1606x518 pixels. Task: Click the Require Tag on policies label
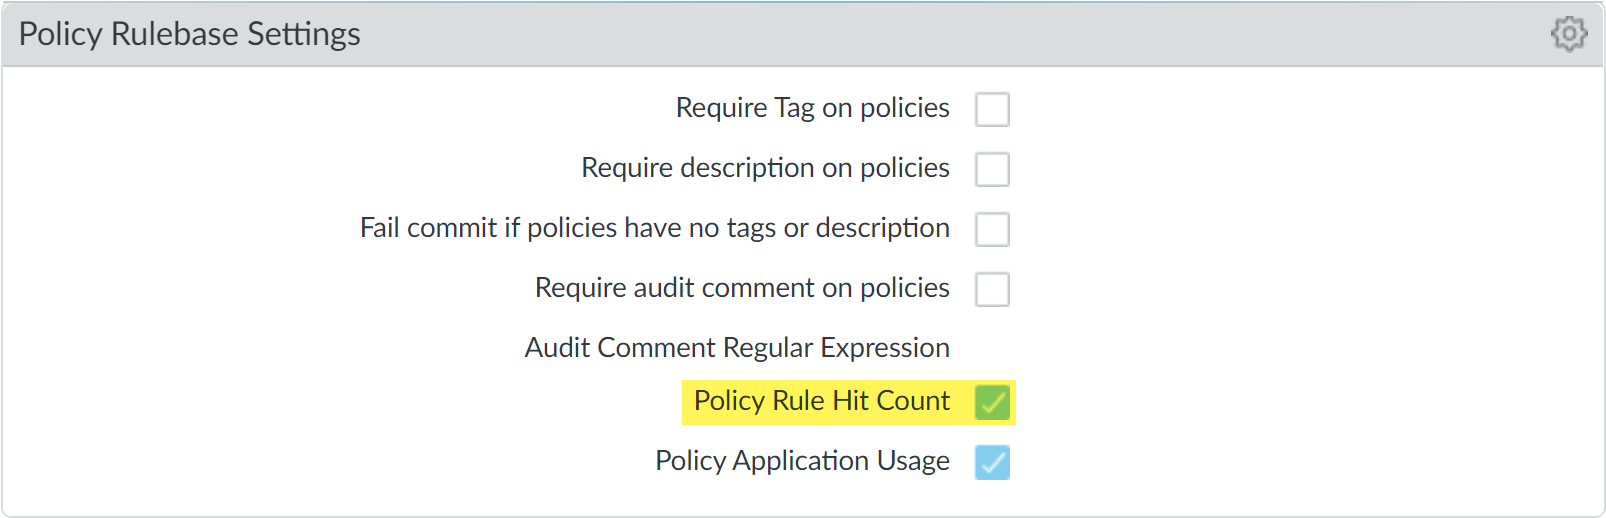(x=812, y=108)
